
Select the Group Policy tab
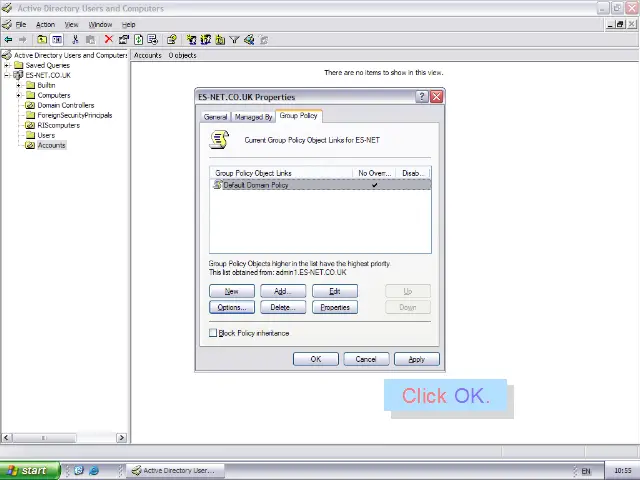(299, 116)
